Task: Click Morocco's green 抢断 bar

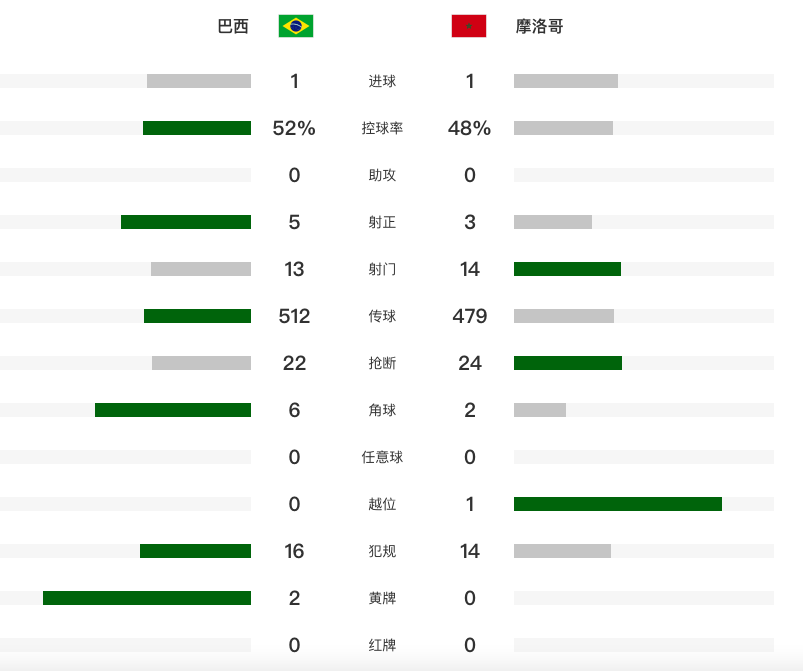Action: (x=568, y=363)
